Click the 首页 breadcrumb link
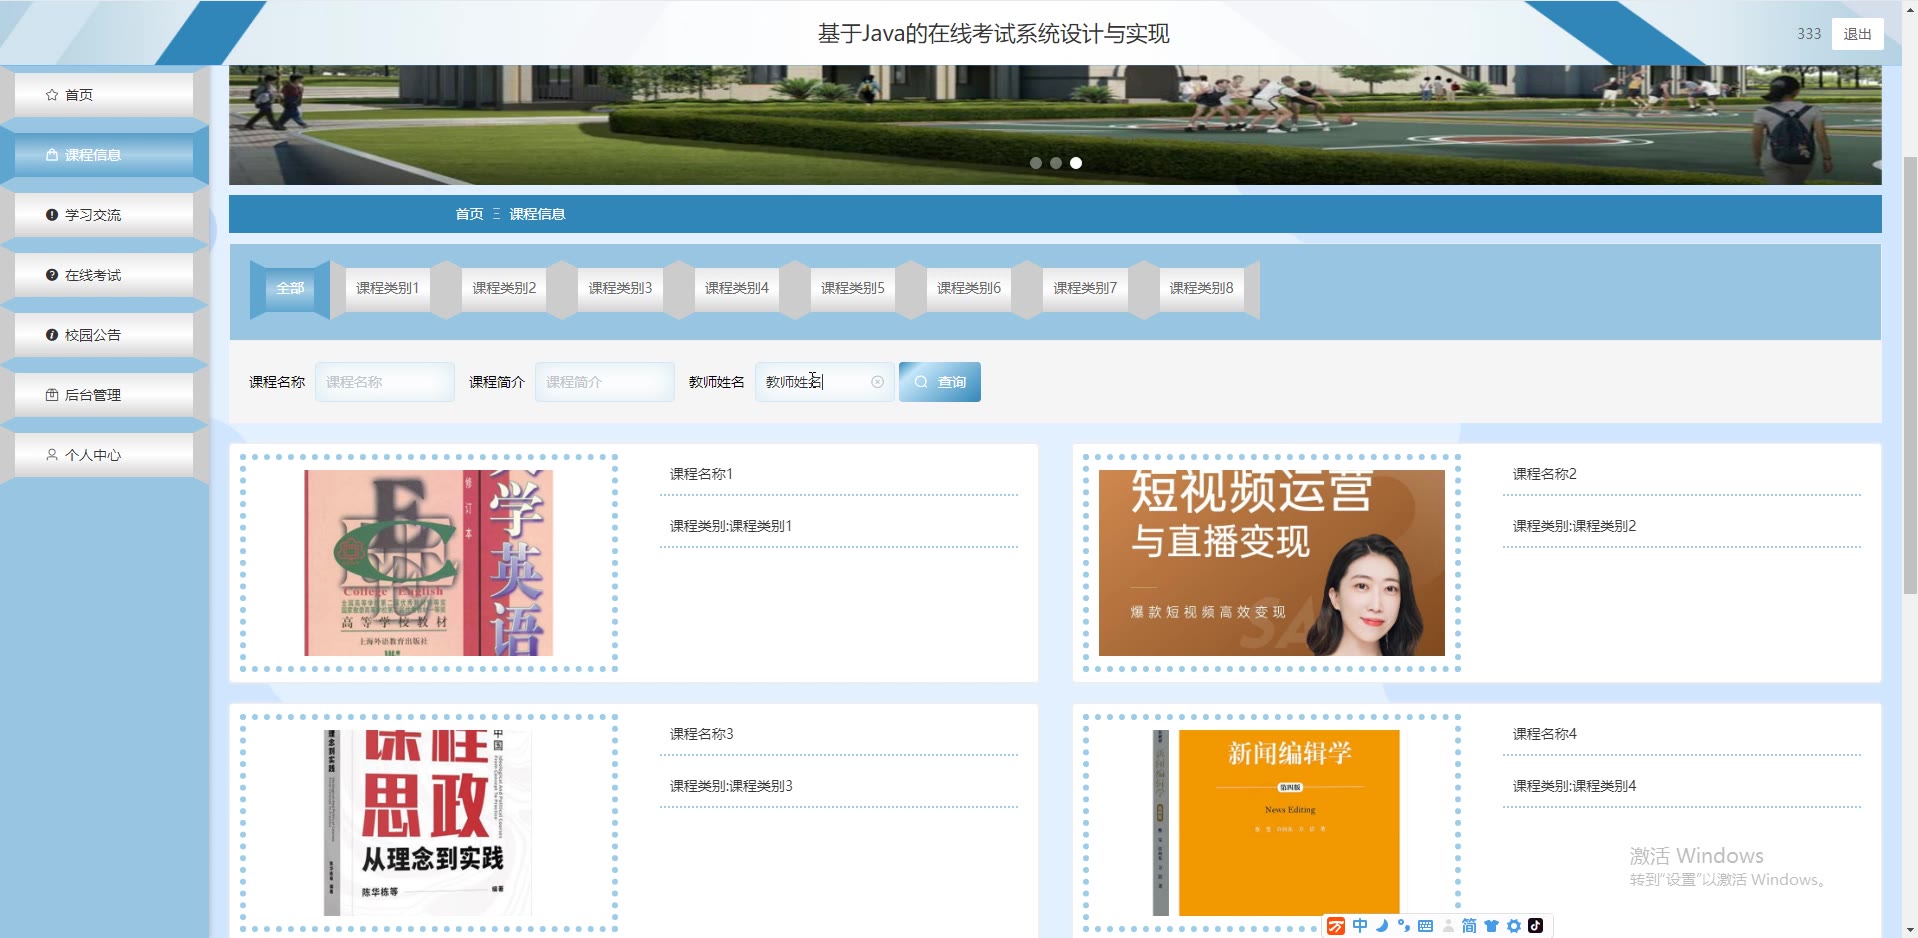This screenshot has height=938, width=1918. click(x=469, y=214)
